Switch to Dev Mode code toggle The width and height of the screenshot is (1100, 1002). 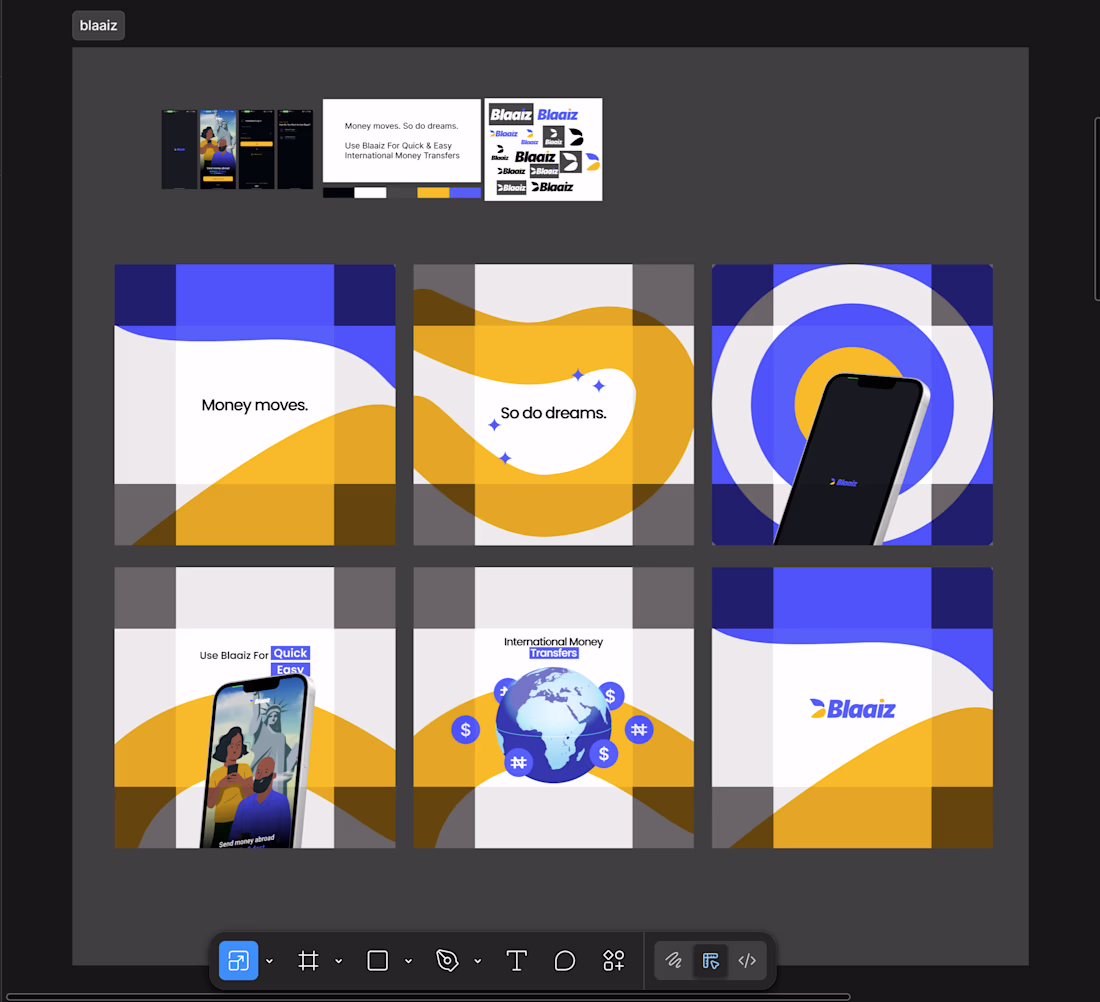tap(747, 960)
